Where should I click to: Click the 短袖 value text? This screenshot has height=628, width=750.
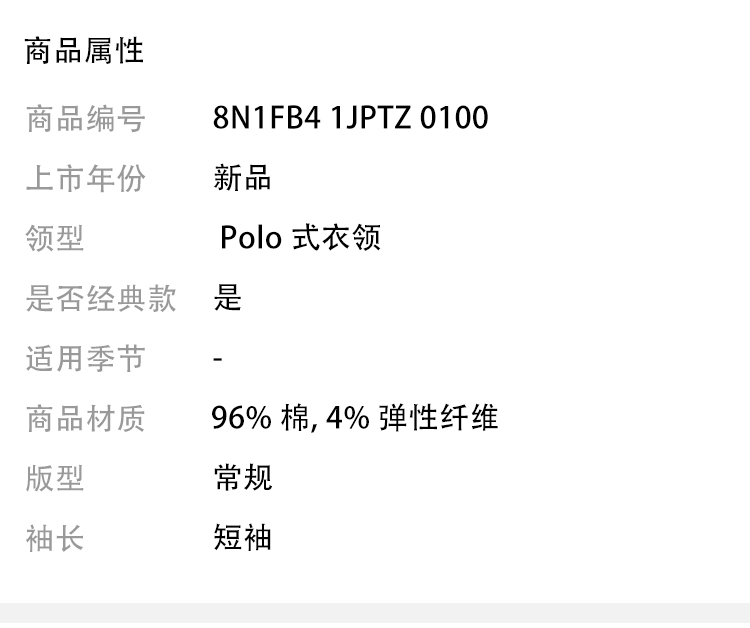[x=242, y=538]
